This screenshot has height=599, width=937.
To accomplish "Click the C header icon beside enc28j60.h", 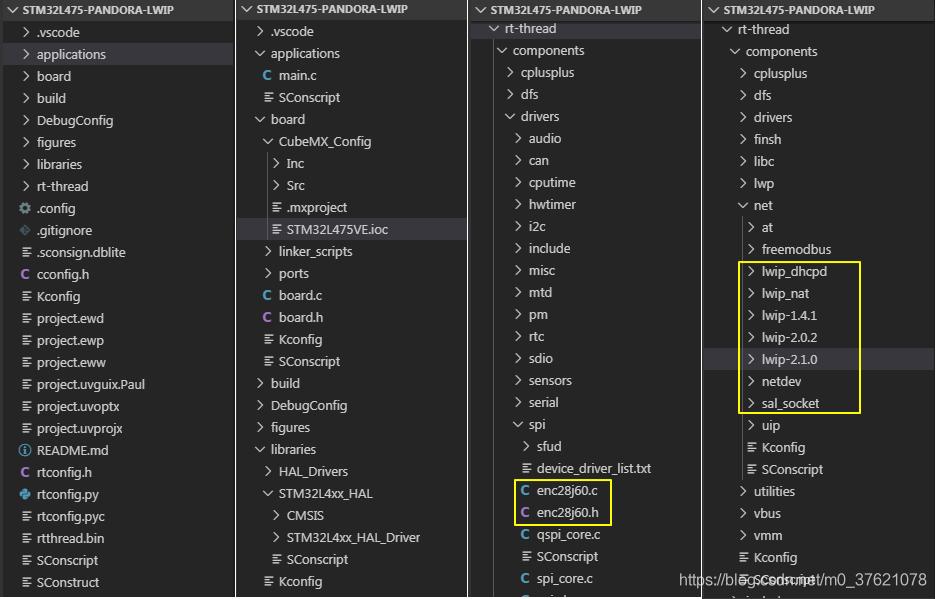I will coord(525,512).
